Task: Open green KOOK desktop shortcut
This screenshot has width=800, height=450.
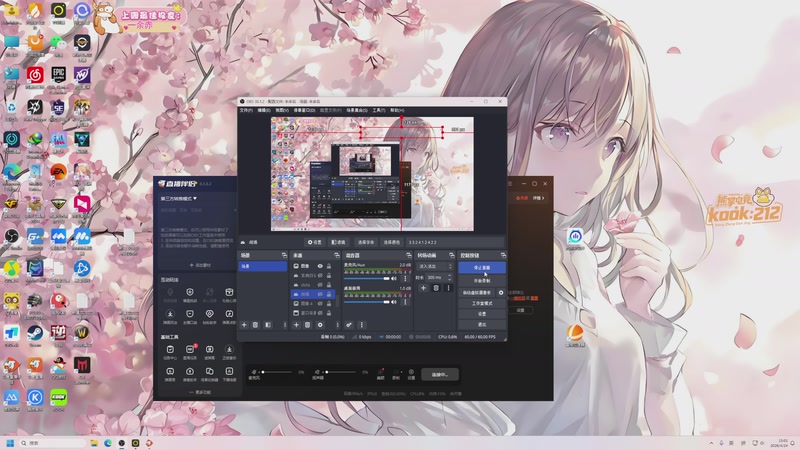Action: pos(59,398)
